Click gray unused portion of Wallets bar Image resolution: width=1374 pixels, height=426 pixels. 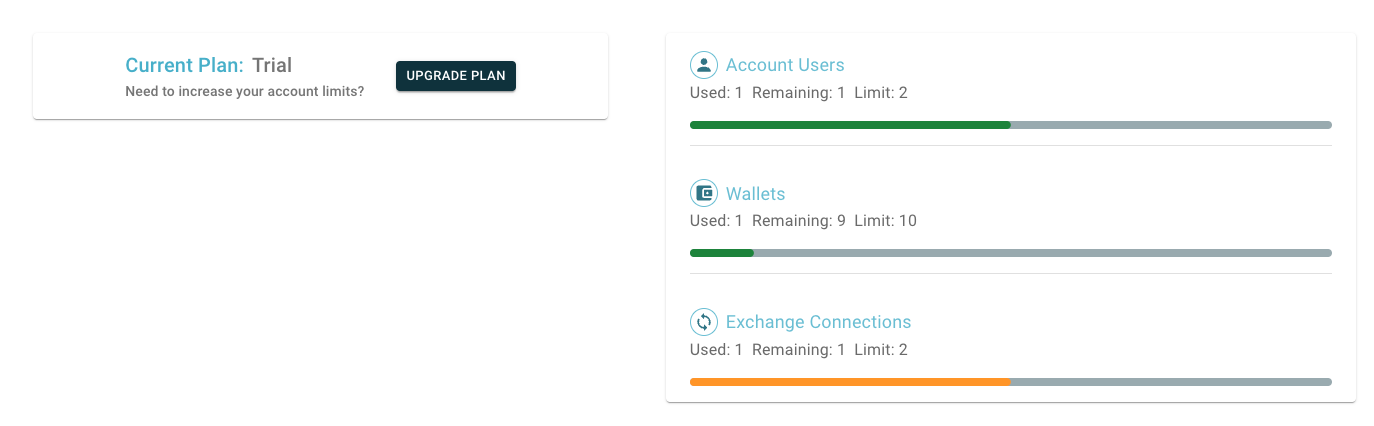(x=1042, y=253)
